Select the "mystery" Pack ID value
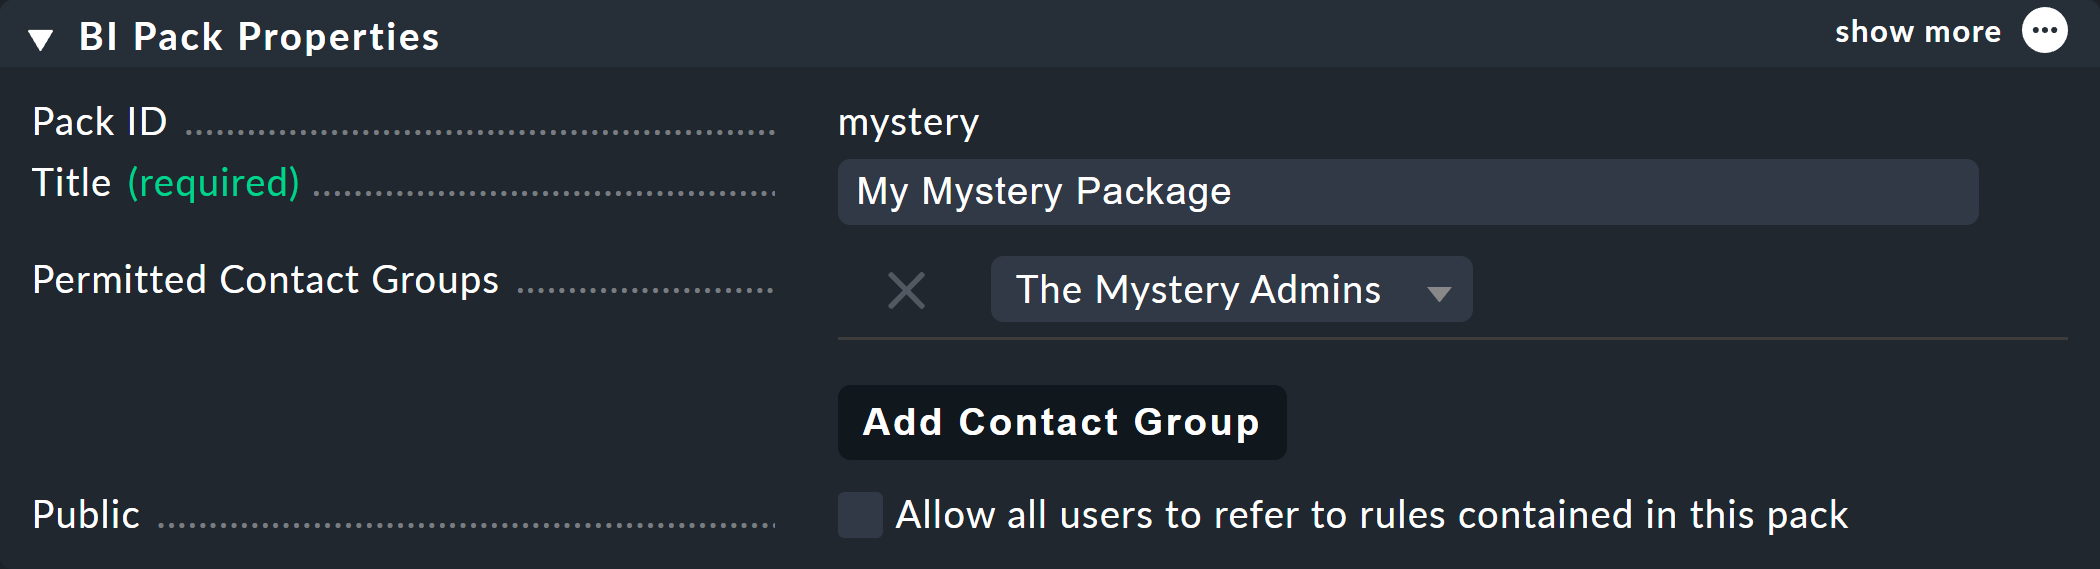 pyautogui.click(x=908, y=122)
